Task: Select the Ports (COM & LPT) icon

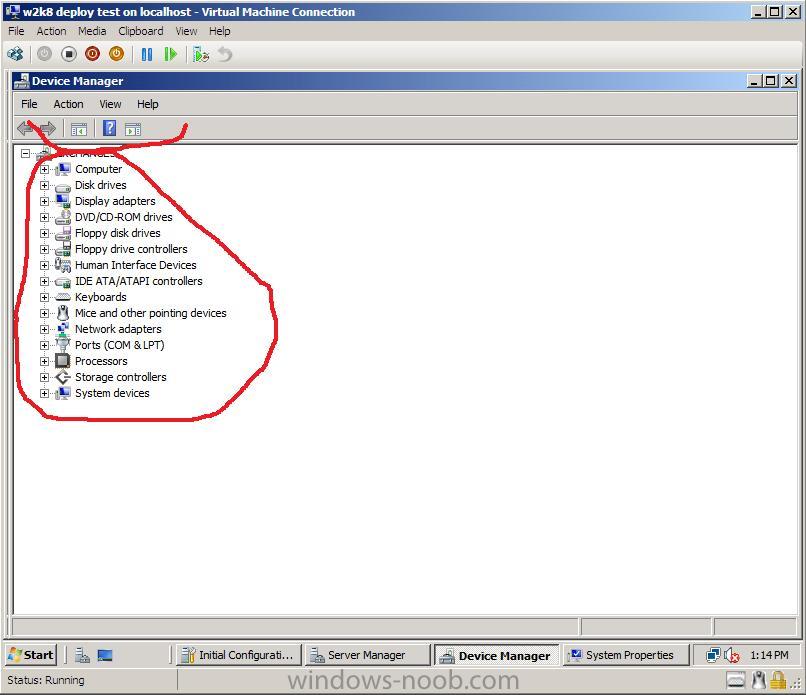Action: tap(63, 343)
